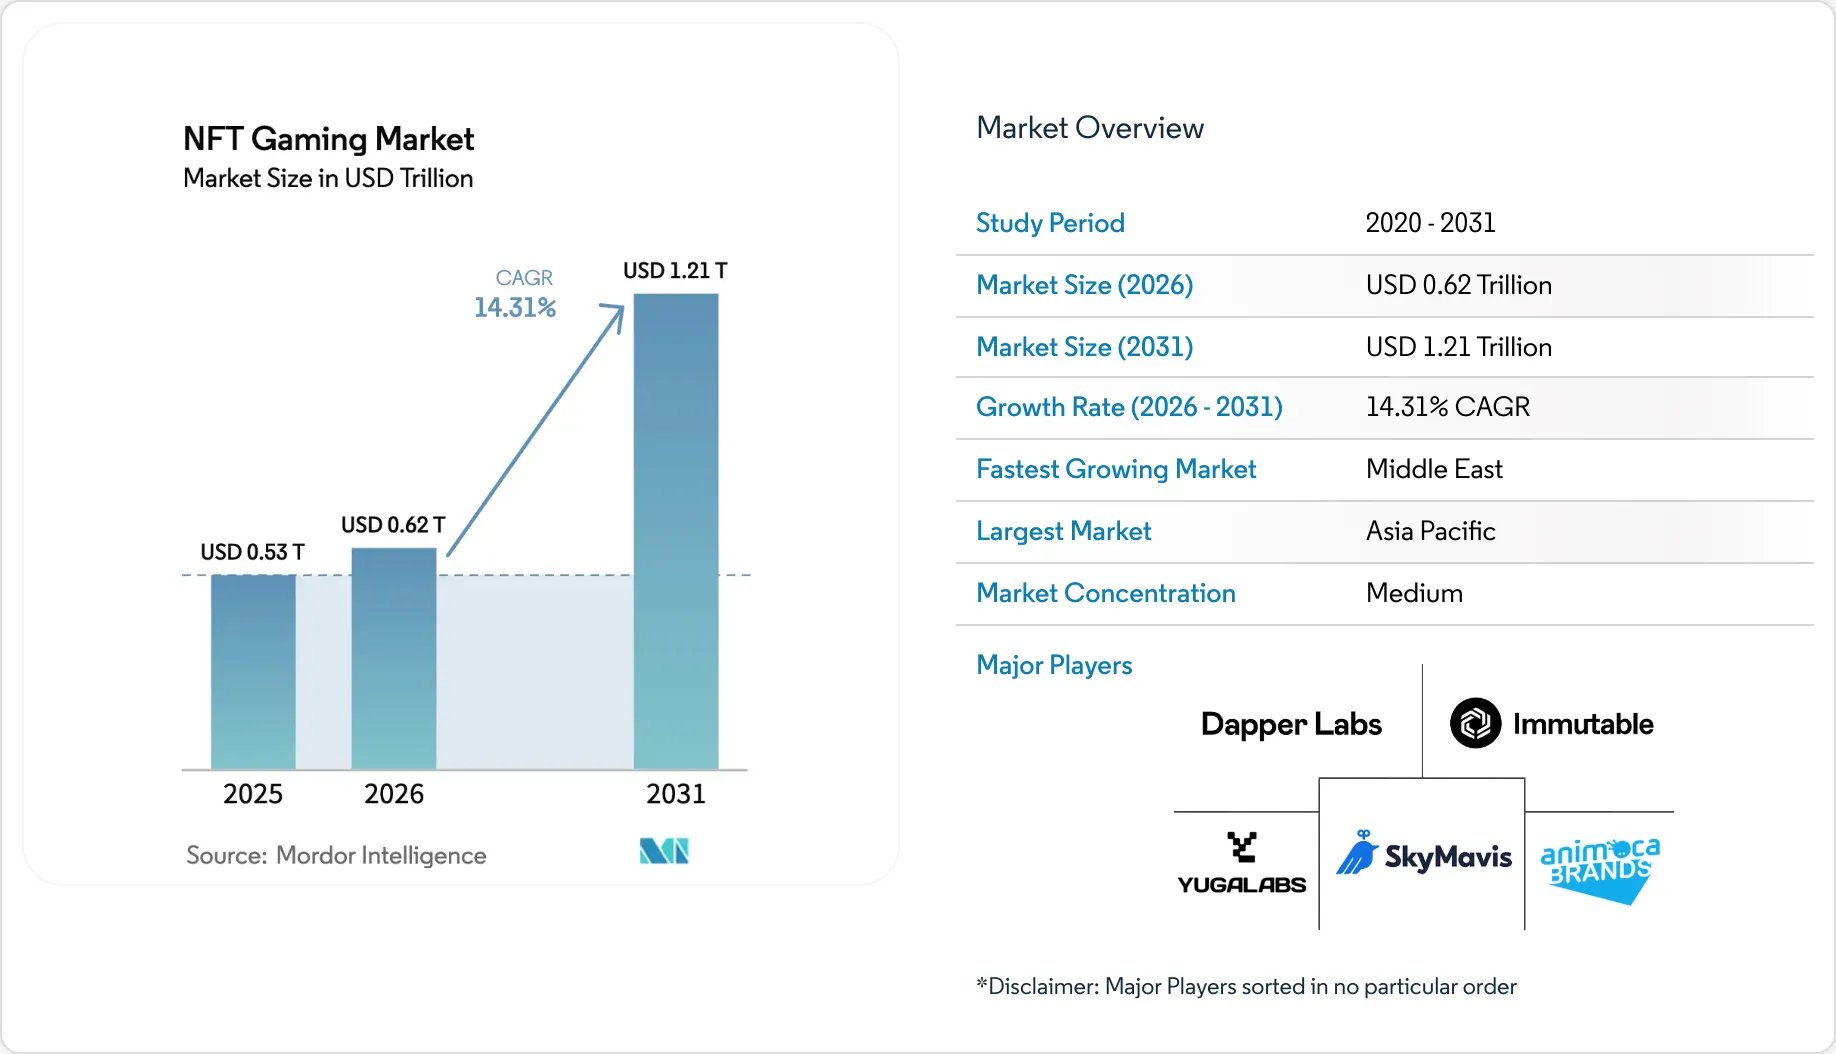Click the Market Size (2026) label
Screen dimensions: 1836x1054
point(1084,285)
